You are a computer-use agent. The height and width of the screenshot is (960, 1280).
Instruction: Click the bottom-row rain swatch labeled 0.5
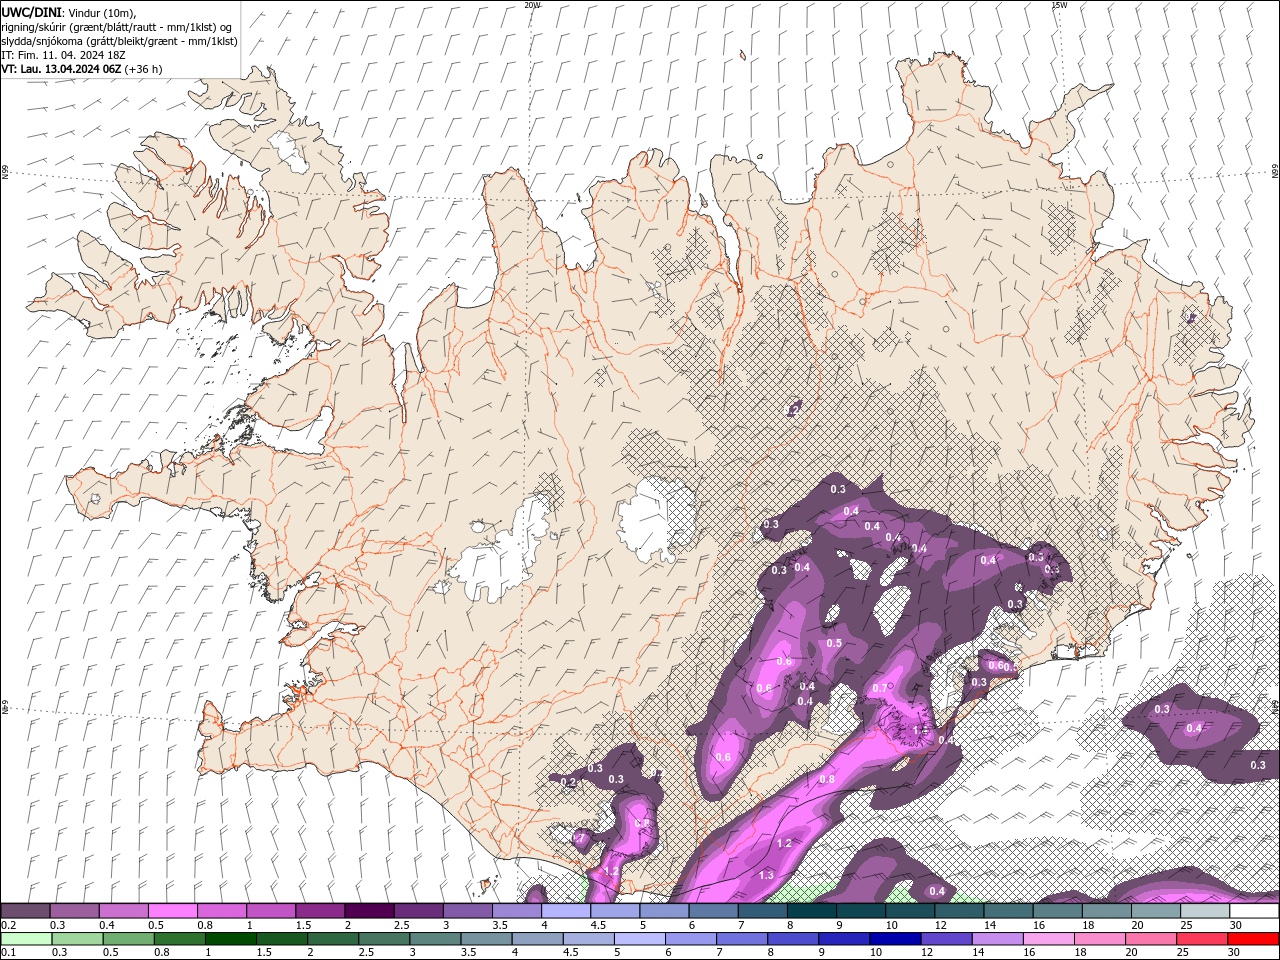point(128,939)
